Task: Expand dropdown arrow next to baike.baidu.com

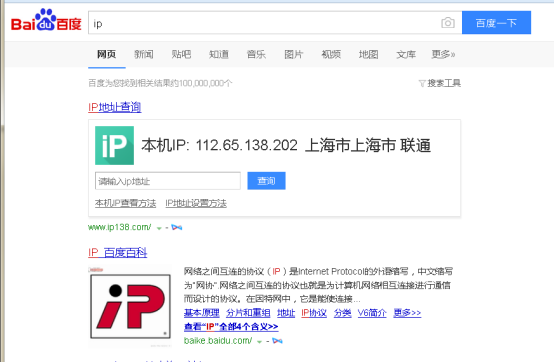Action: coord(259,342)
